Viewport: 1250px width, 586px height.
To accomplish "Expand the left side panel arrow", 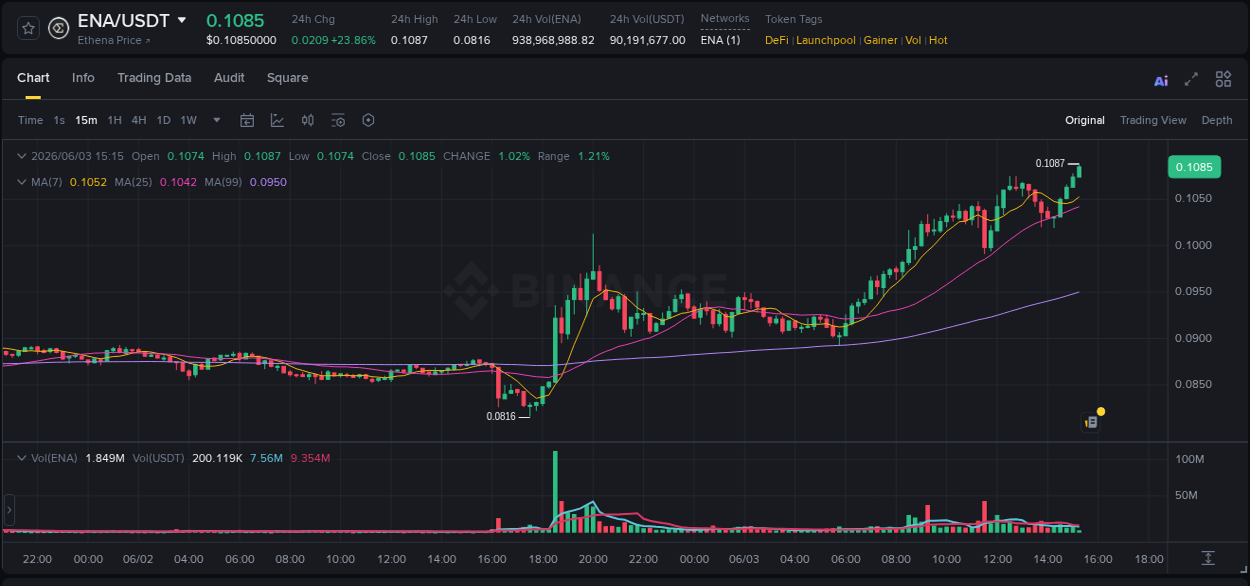I will pos(9,510).
